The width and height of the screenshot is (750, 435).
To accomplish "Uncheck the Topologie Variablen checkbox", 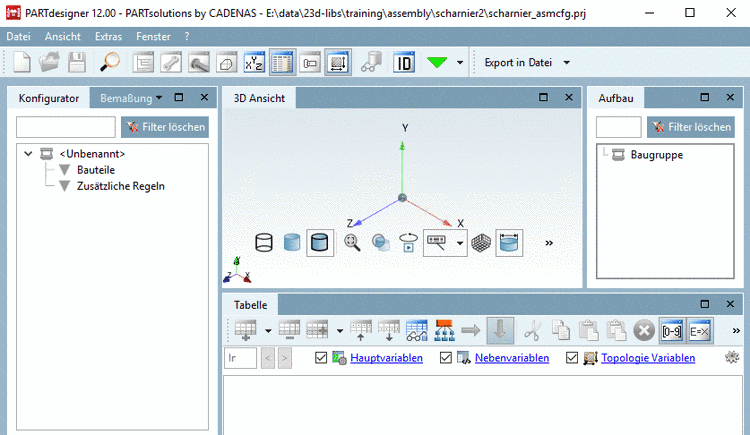I will click(x=572, y=357).
